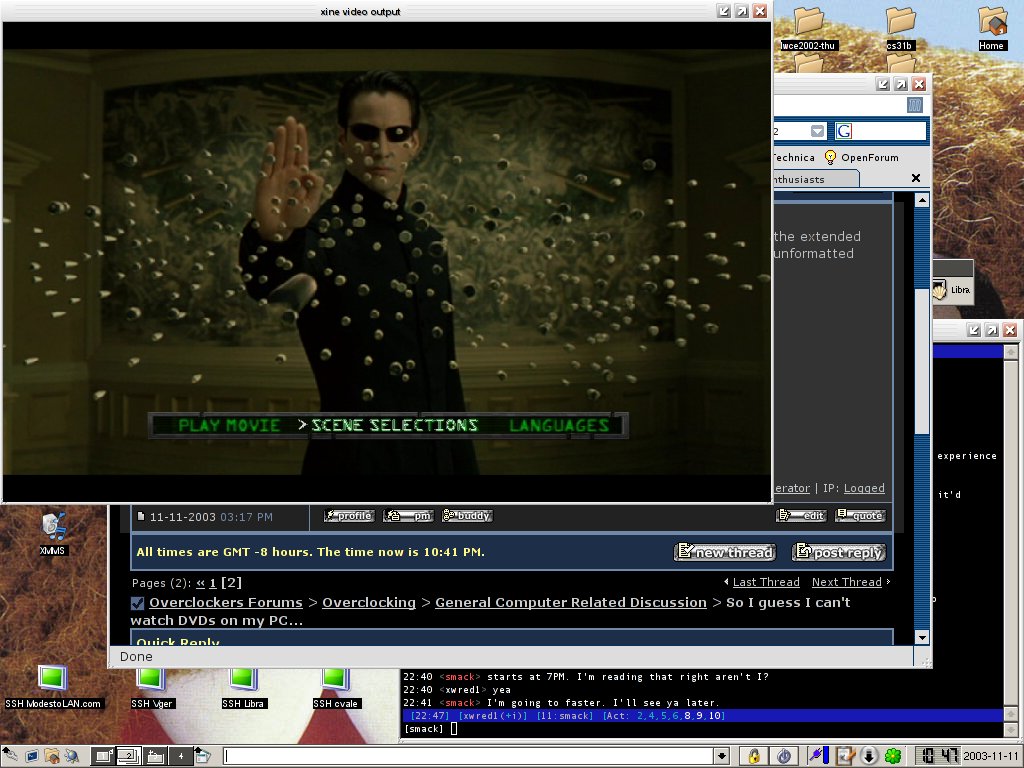This screenshot has height=768, width=1024.
Task: Open the home folder panel icon
Action: click(x=52, y=756)
